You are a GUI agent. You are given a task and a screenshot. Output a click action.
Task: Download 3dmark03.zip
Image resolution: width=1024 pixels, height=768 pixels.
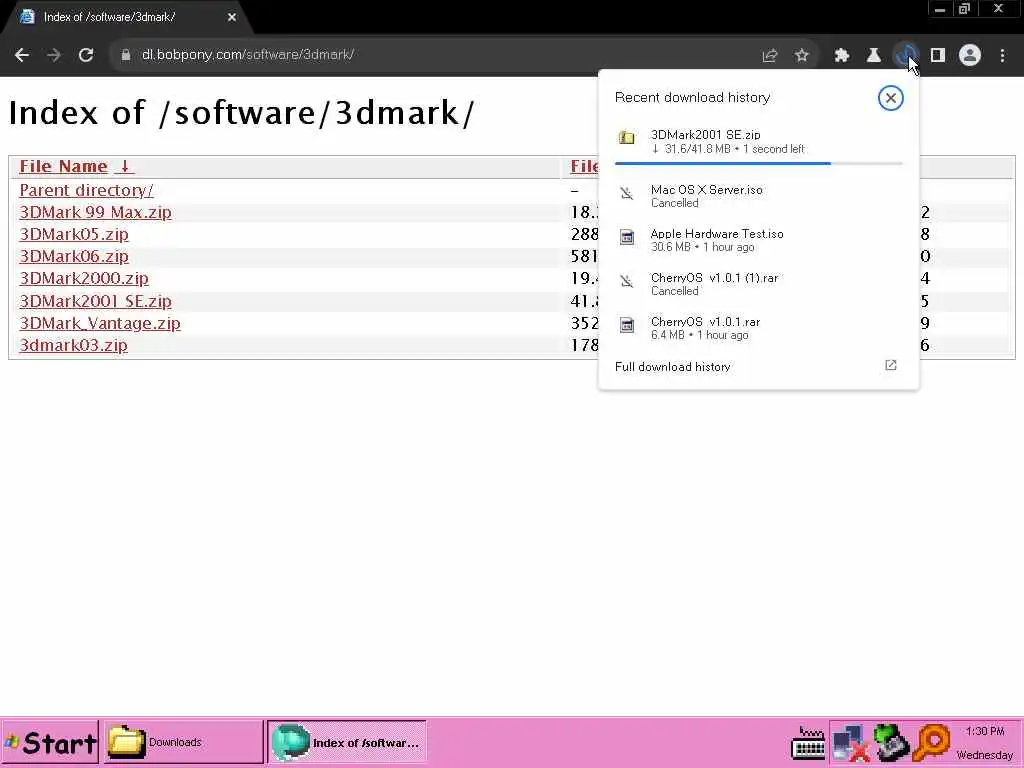click(73, 345)
